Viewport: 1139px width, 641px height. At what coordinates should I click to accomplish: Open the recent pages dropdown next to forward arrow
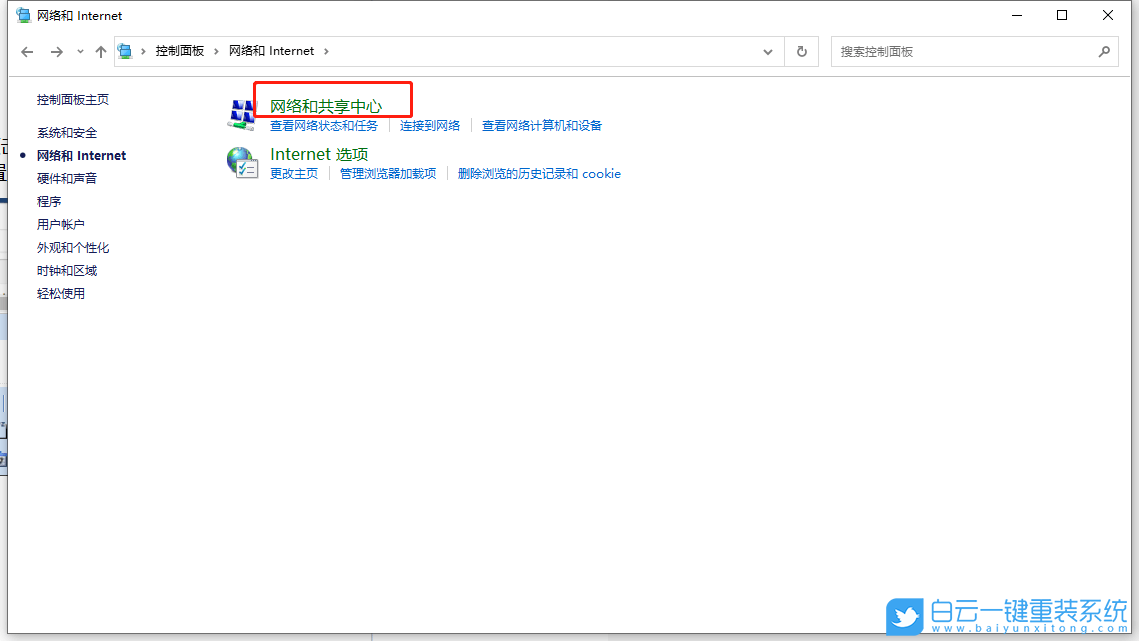tap(78, 50)
